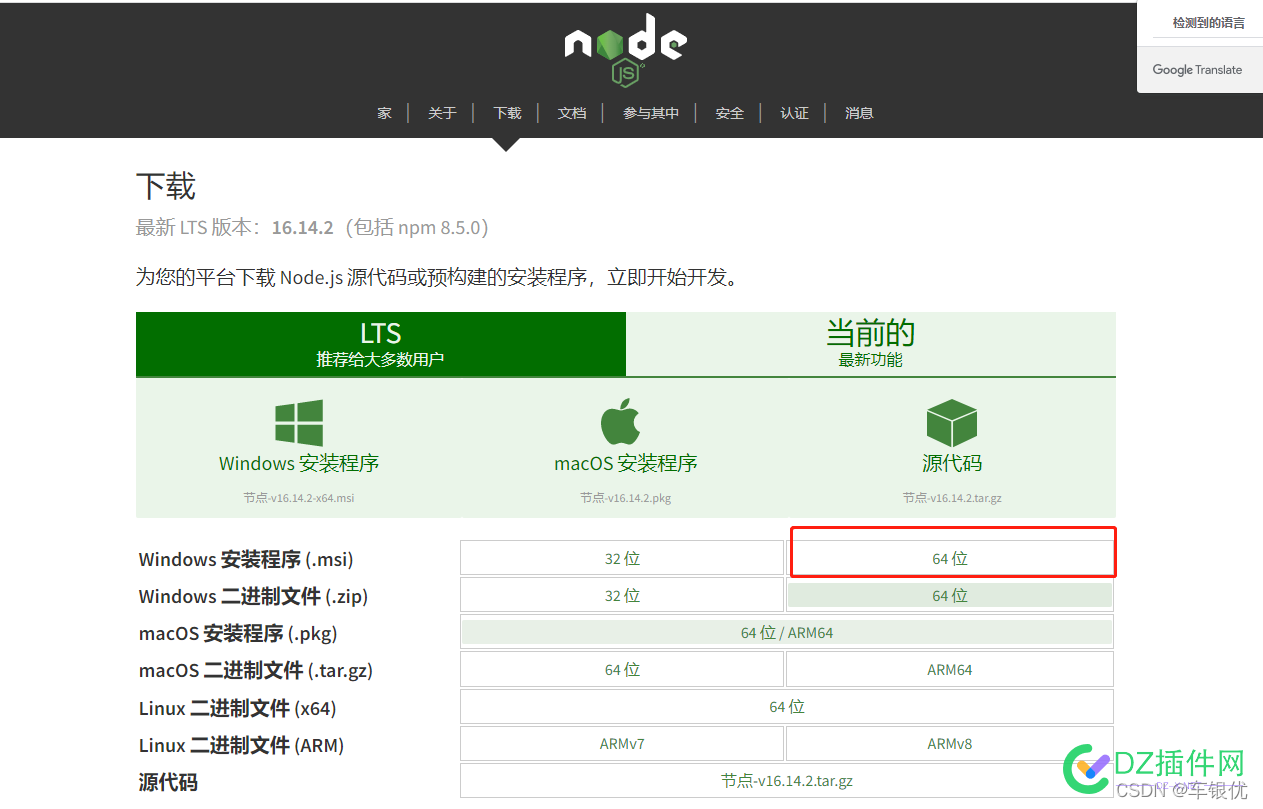1263x809 pixels.
Task: Download ARMv8 Linux 二进制文件 (ARM)
Action: tap(950, 743)
